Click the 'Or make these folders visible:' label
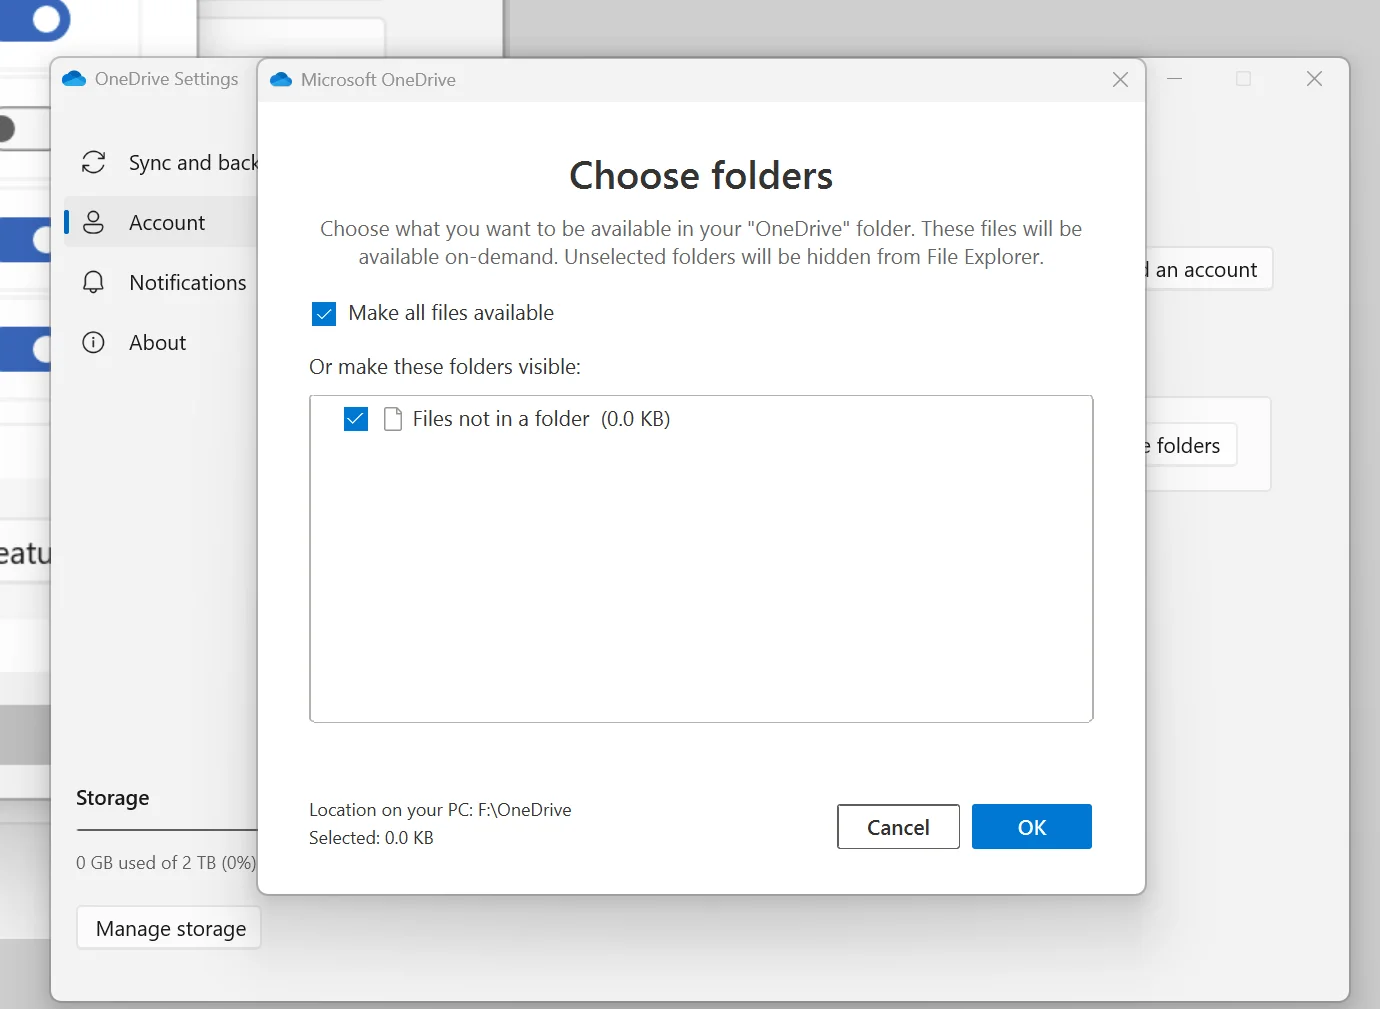The height and width of the screenshot is (1009, 1380). click(x=445, y=367)
